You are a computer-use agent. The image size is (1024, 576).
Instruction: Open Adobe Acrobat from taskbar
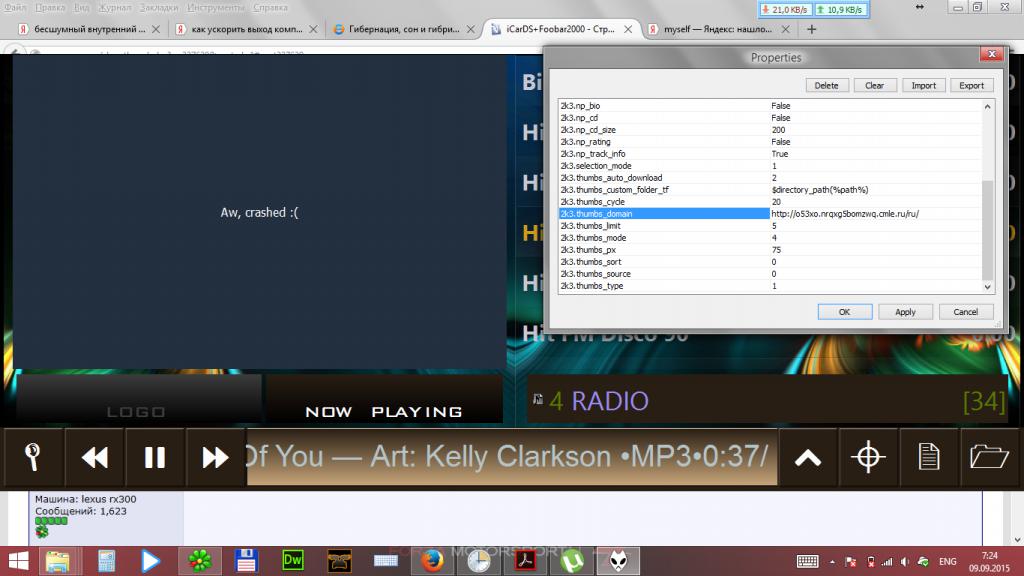526,561
